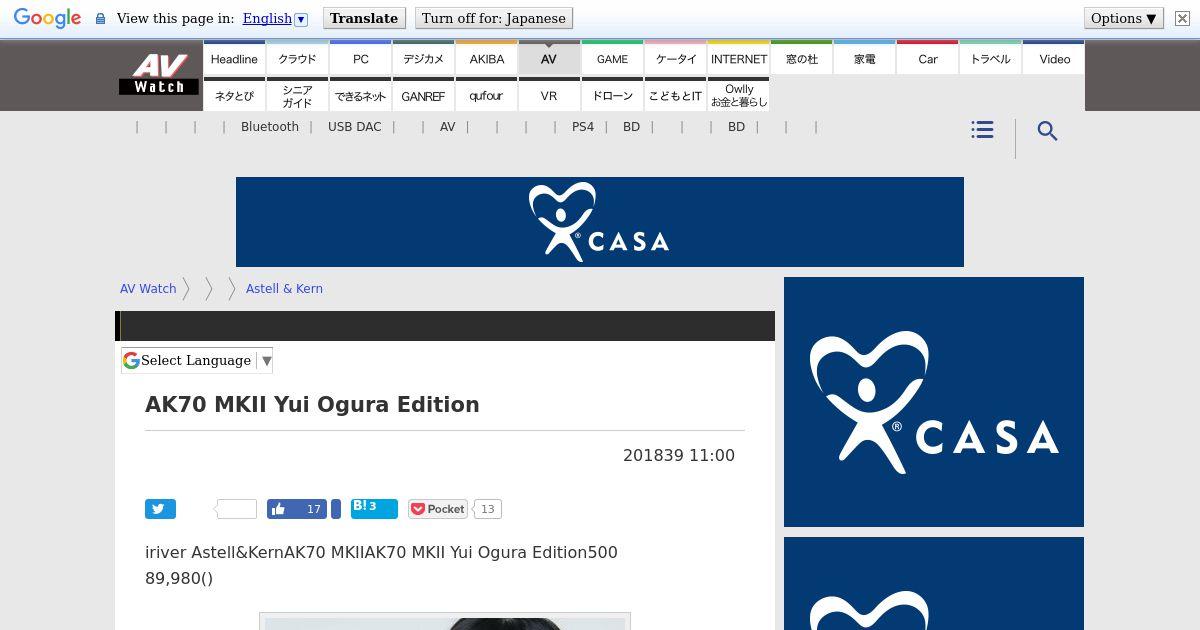The width and height of the screenshot is (1200, 630).
Task: Select the AV nav tab
Action: [549, 58]
